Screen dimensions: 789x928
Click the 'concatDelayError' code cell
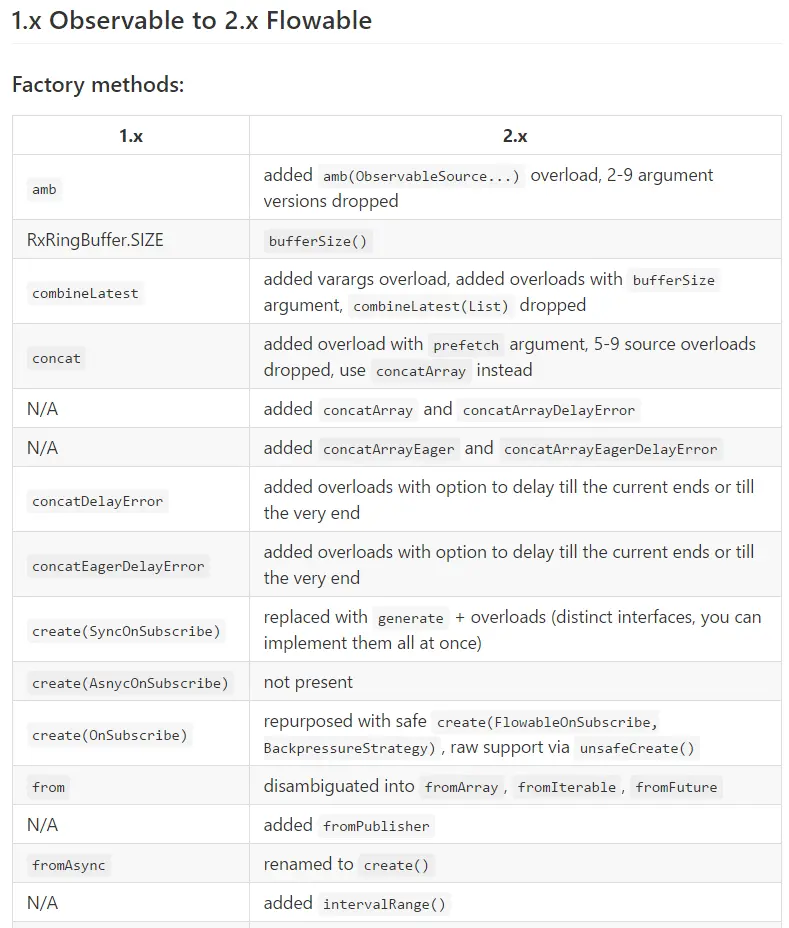(x=98, y=502)
